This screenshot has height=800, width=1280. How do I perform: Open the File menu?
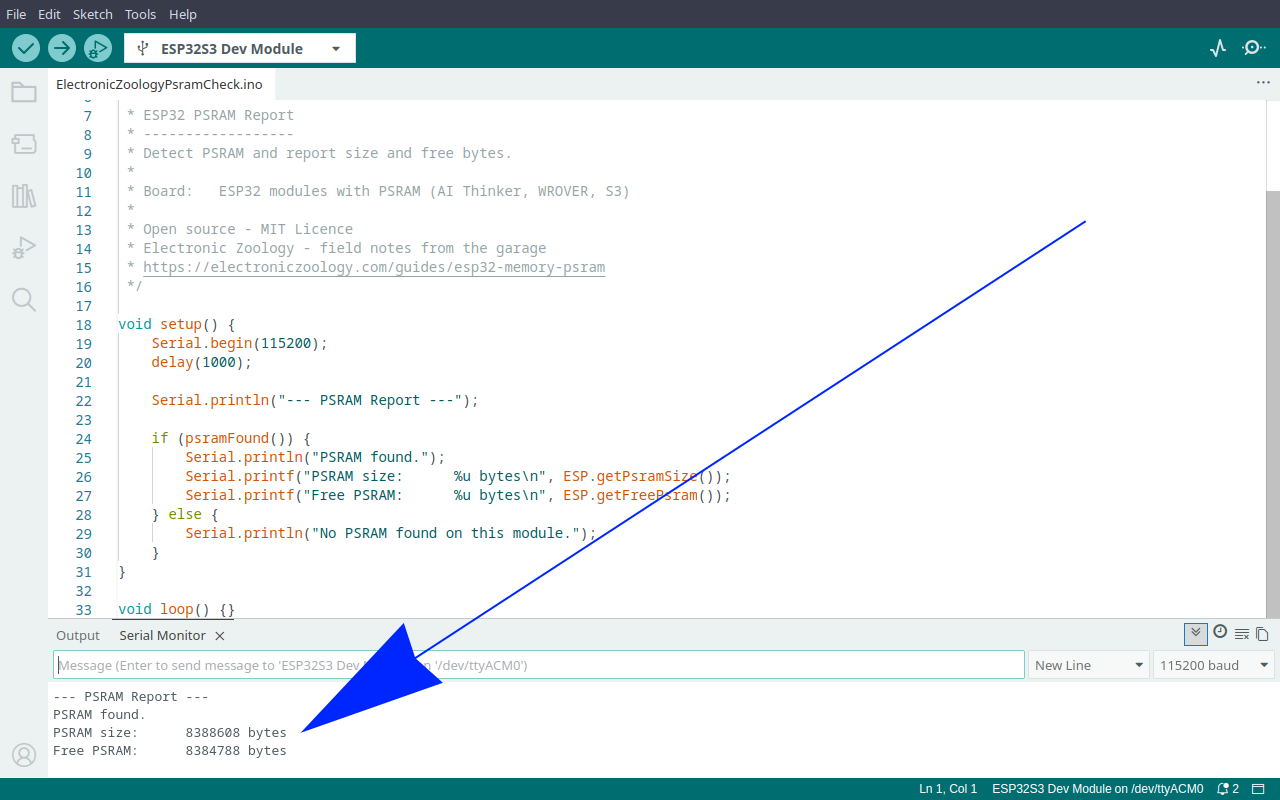(x=17, y=14)
